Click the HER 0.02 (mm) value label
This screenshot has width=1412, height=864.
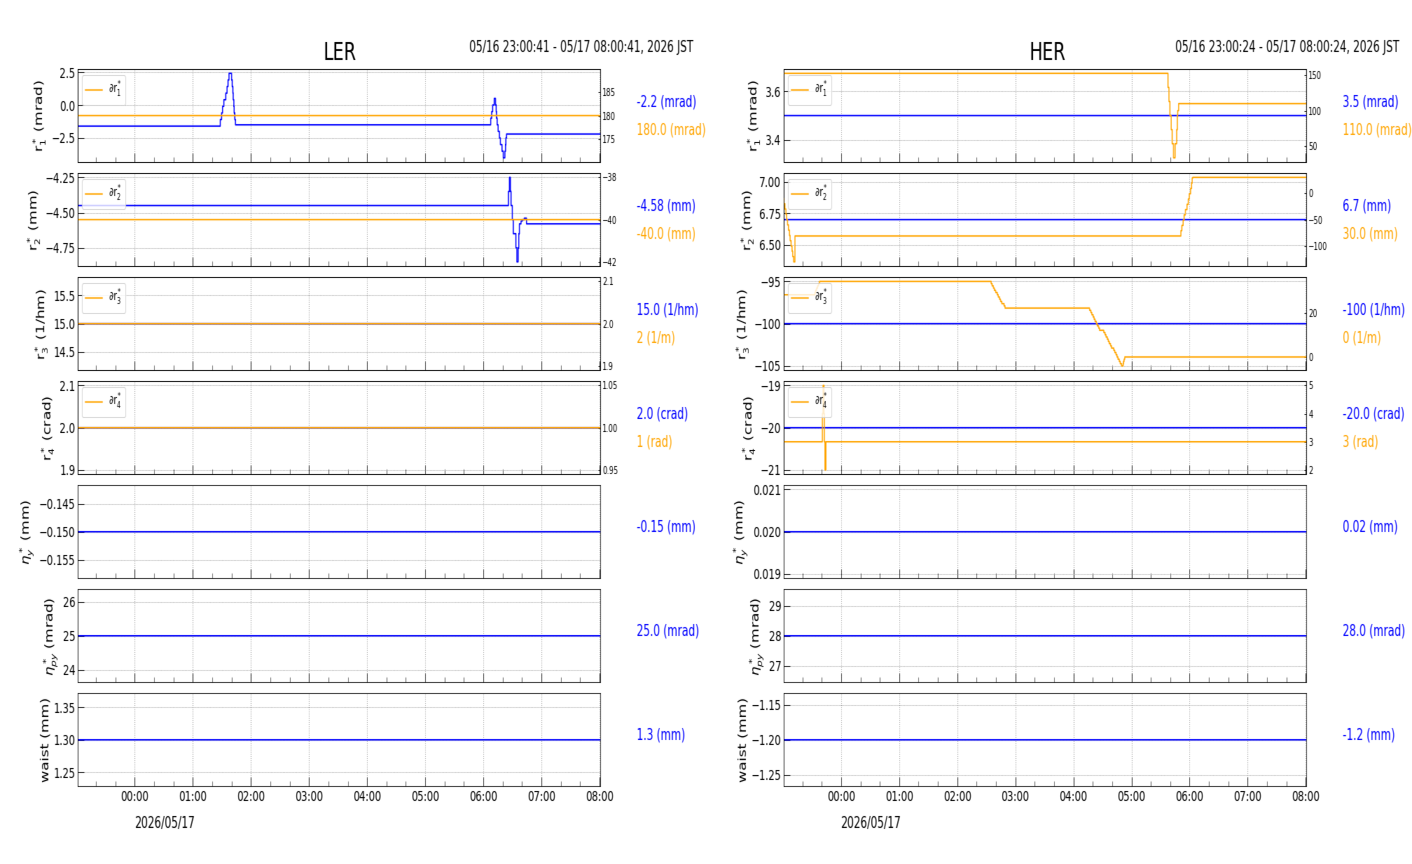click(1370, 527)
